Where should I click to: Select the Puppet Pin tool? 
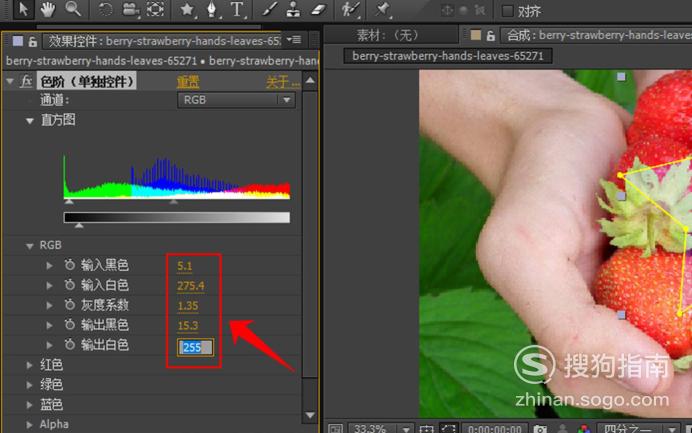click(382, 9)
